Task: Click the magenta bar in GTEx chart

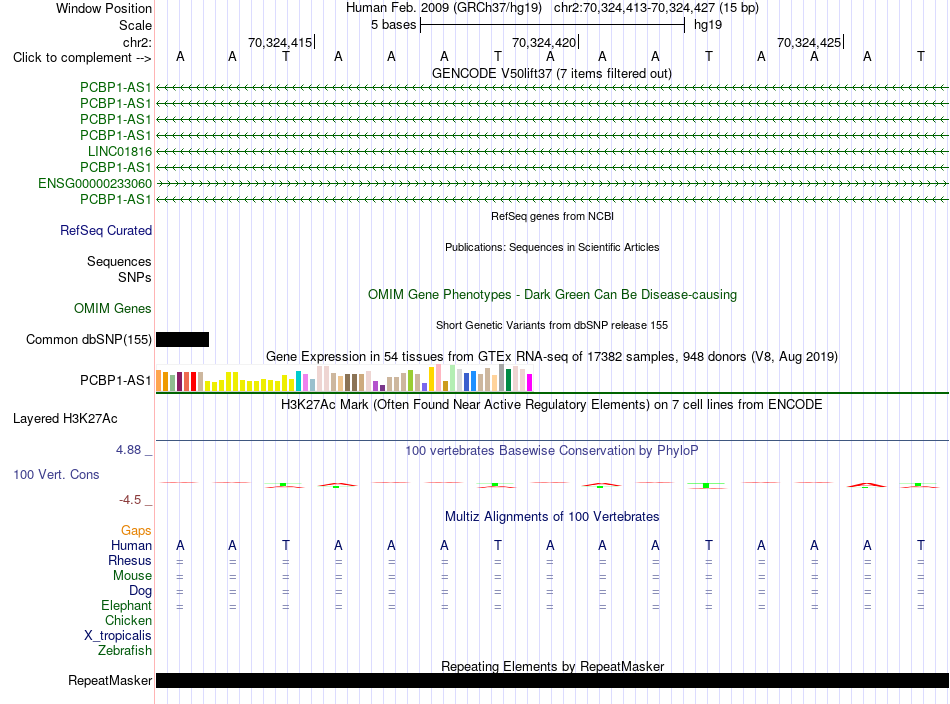Action: pyautogui.click(x=530, y=382)
